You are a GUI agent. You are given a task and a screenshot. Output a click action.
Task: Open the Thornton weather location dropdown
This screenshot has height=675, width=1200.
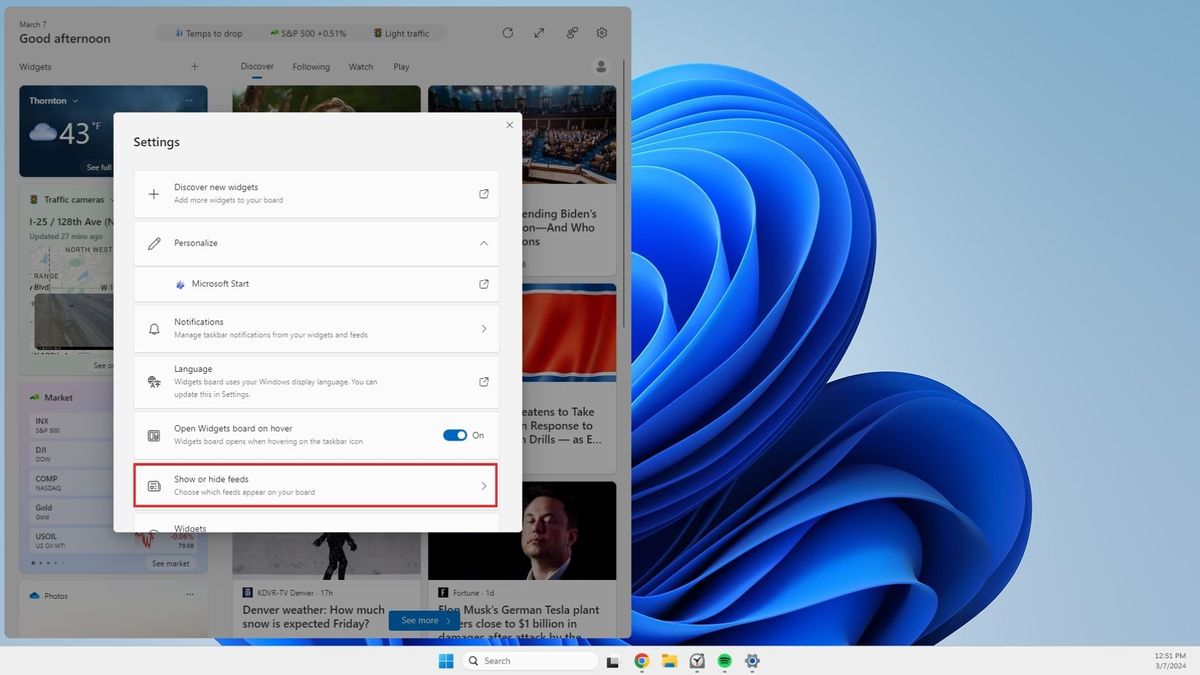(x=73, y=100)
